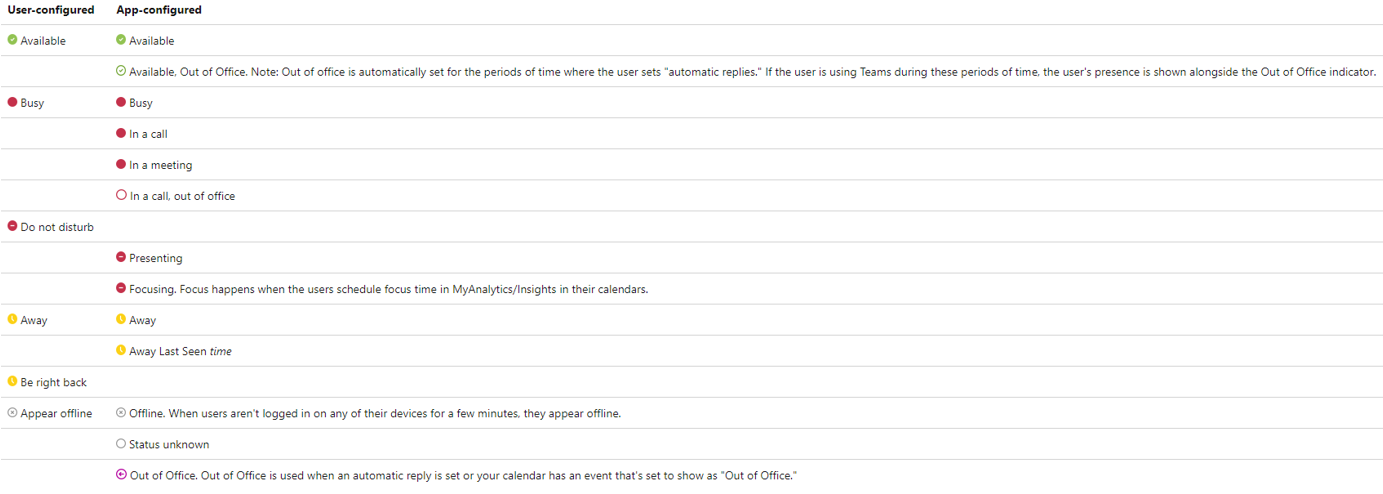Image resolution: width=1383 pixels, height=494 pixels.
Task: Click the Busy text in the App-configured column
Action: [x=141, y=103]
